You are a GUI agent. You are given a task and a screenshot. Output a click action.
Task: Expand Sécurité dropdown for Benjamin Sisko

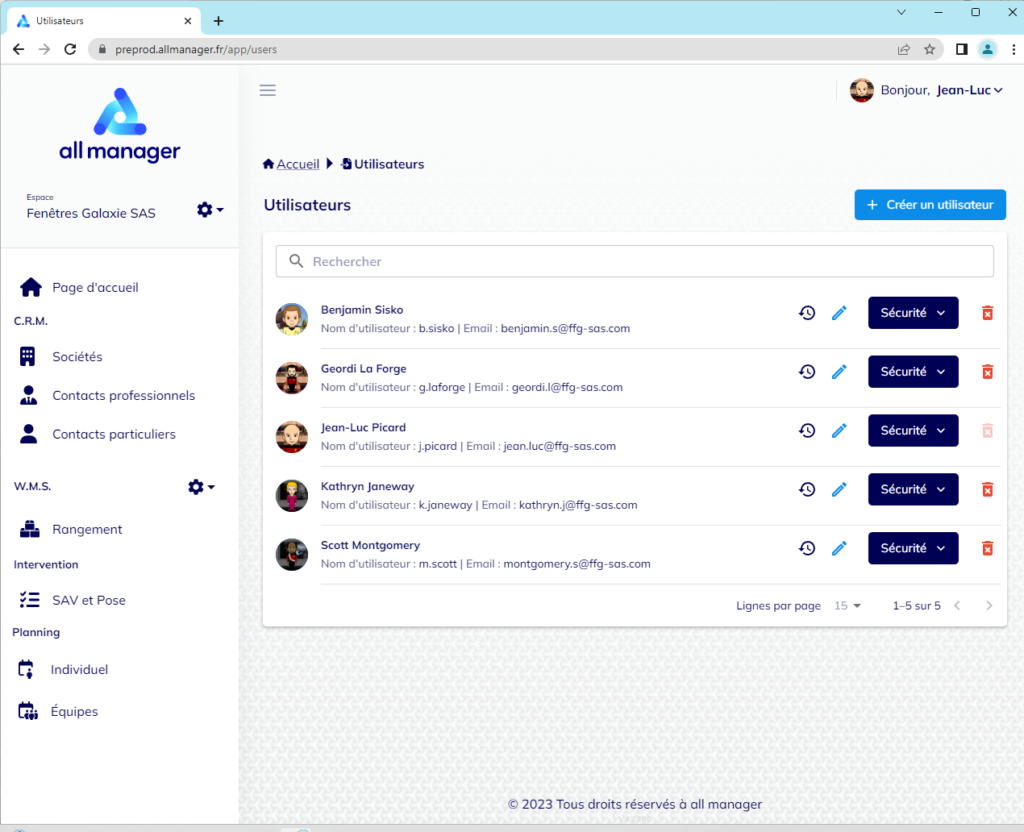click(912, 313)
